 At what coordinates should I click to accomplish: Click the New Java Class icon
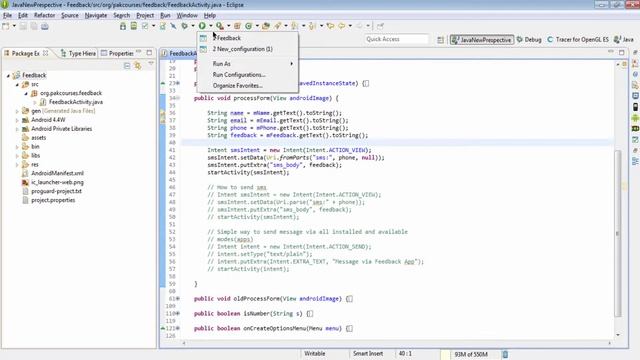(x=249, y=26)
